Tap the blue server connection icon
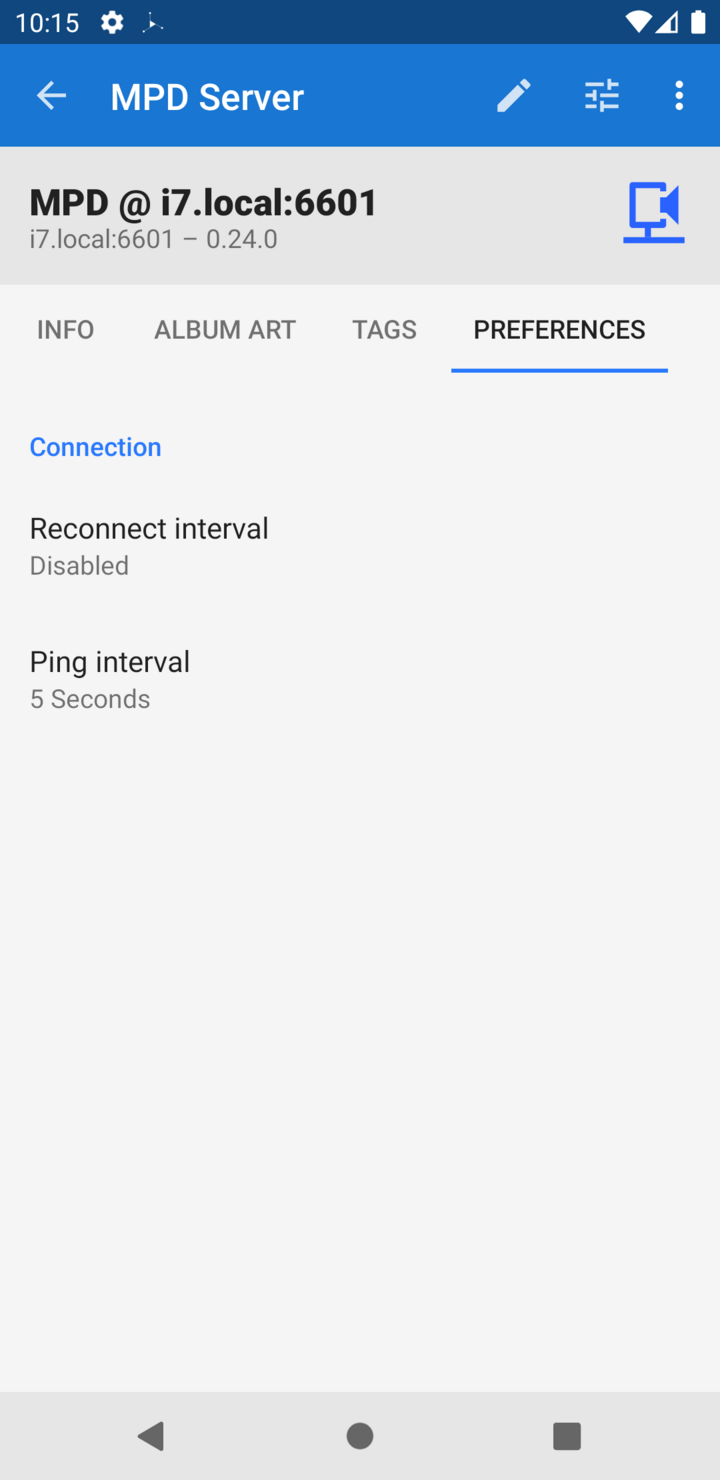The width and height of the screenshot is (720, 1480). click(654, 213)
